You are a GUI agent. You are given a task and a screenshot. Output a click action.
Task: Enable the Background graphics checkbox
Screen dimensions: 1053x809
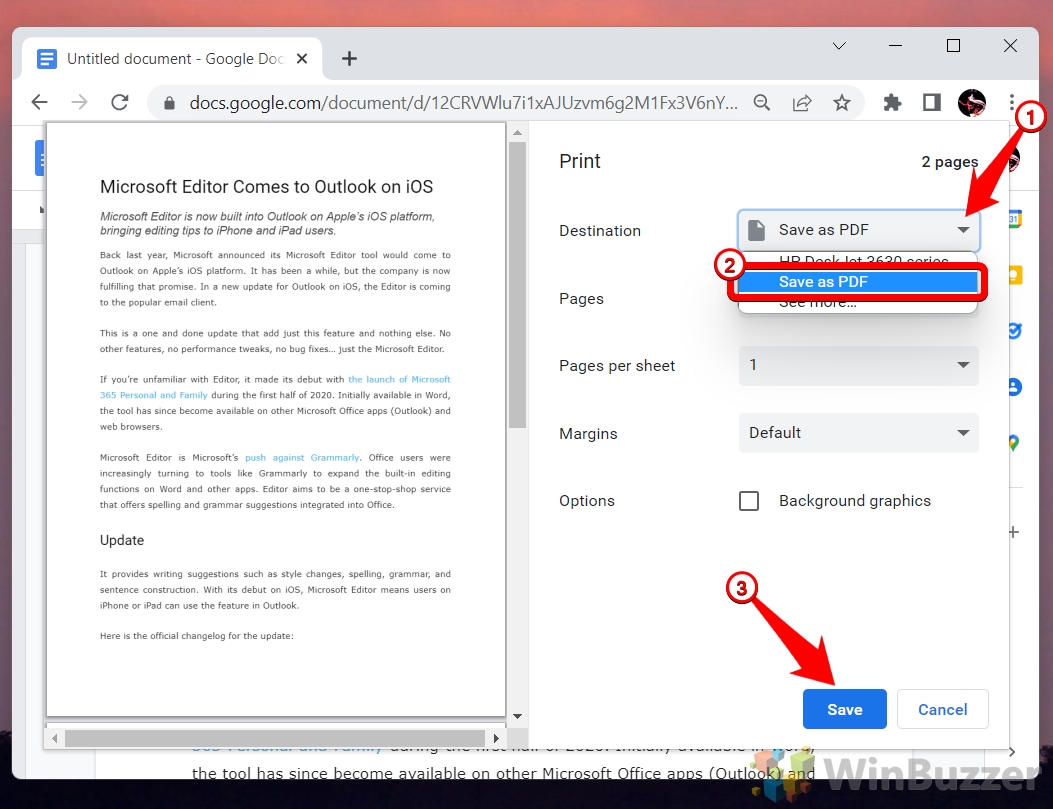click(749, 500)
